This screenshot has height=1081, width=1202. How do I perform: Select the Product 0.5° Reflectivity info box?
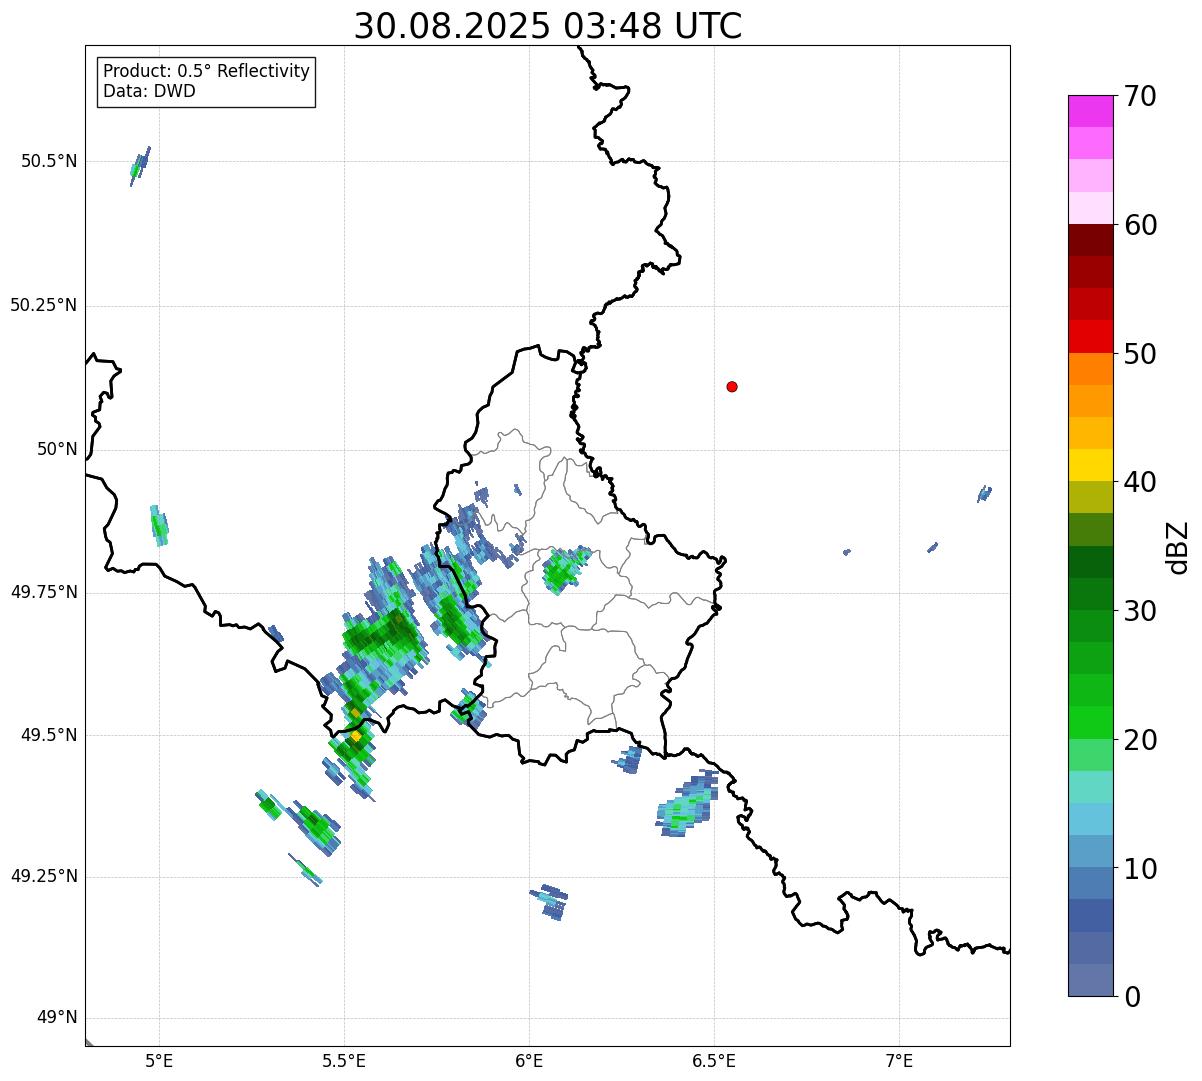[206, 82]
